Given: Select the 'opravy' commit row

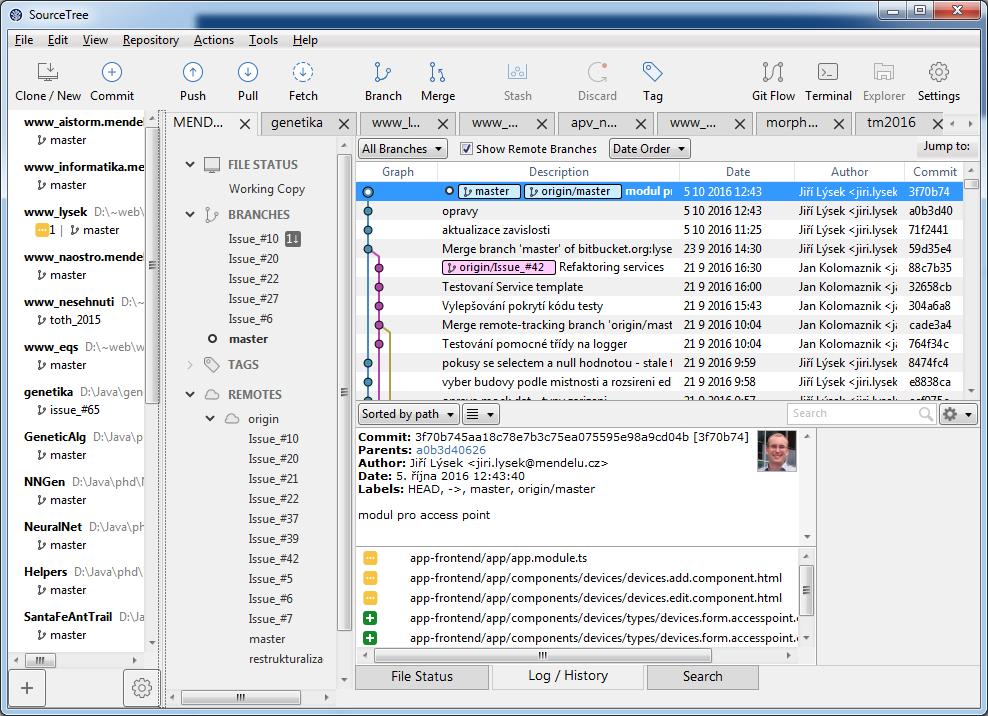Looking at the screenshot, I should 658,211.
